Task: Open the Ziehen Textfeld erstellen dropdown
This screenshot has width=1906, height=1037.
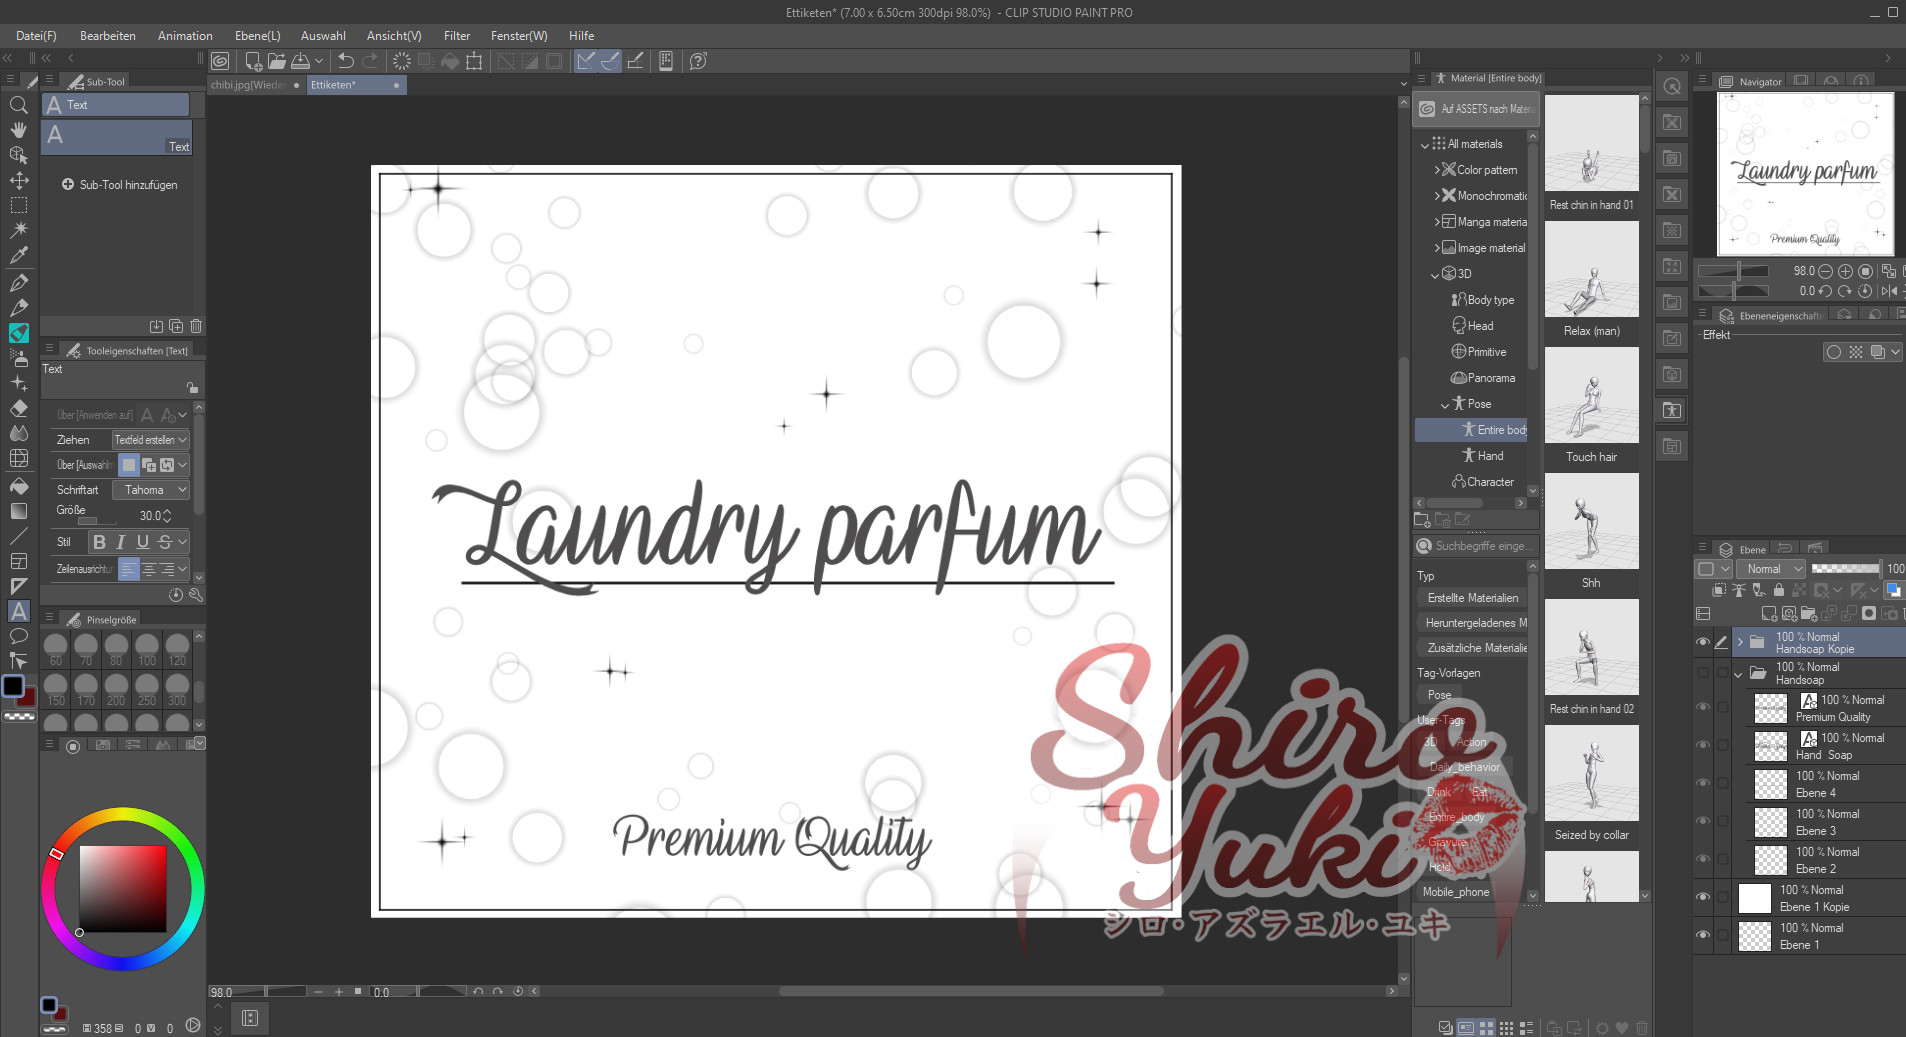Action: click(150, 440)
